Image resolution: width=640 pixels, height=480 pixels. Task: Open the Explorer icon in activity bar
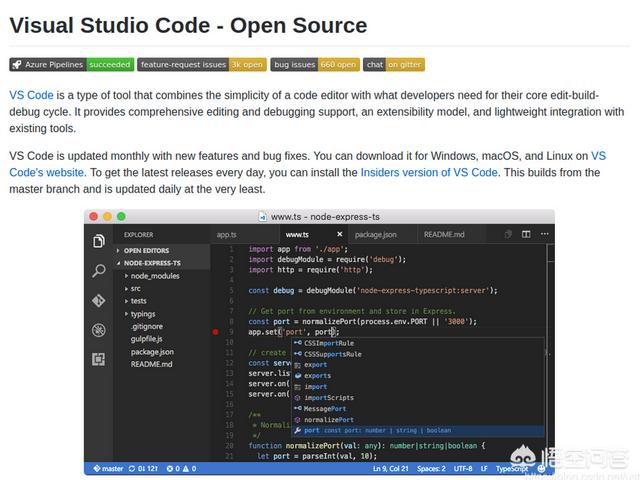click(99, 241)
